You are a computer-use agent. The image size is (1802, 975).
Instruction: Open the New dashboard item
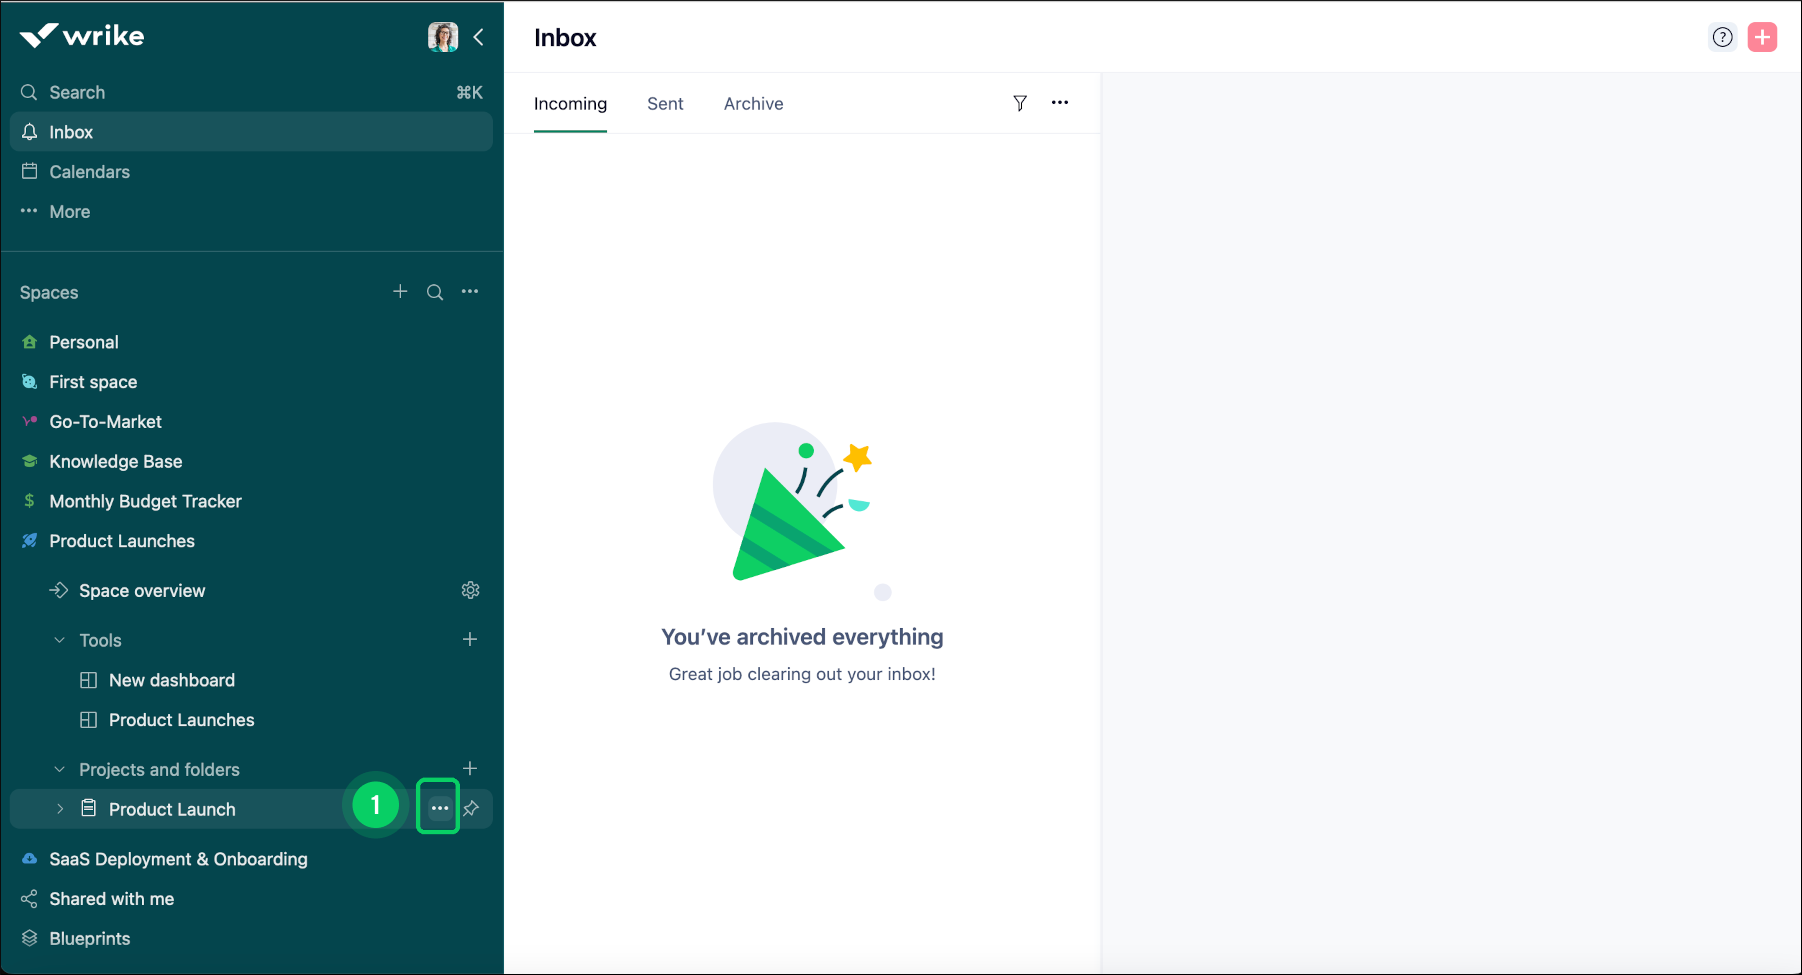(x=171, y=680)
